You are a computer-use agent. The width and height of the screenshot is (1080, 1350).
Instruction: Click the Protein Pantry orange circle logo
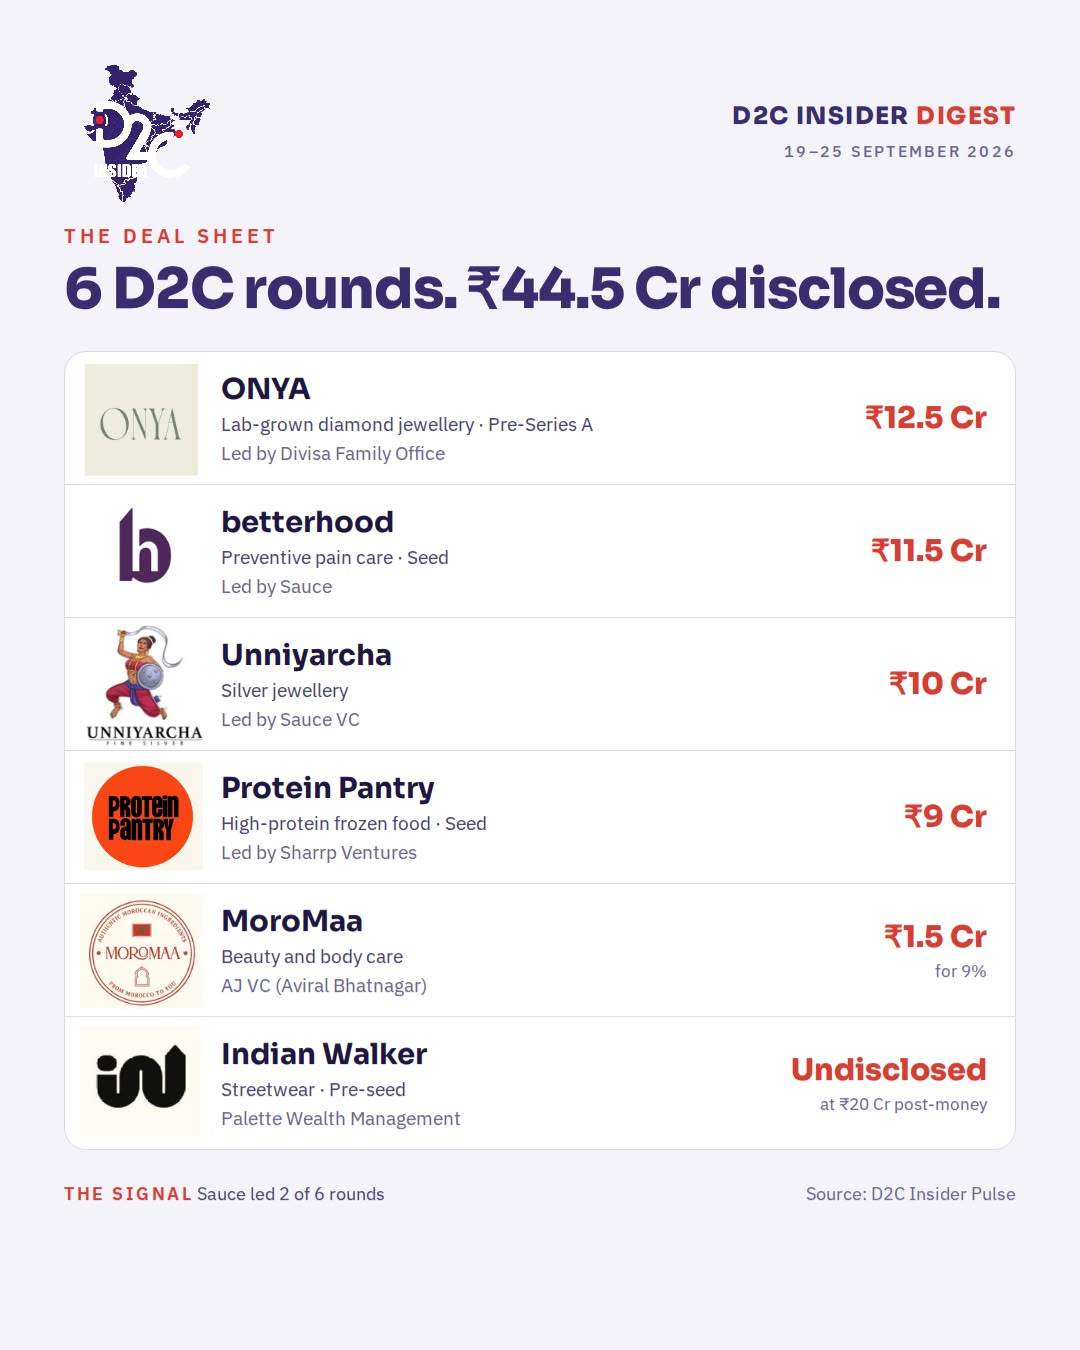[x=143, y=817]
